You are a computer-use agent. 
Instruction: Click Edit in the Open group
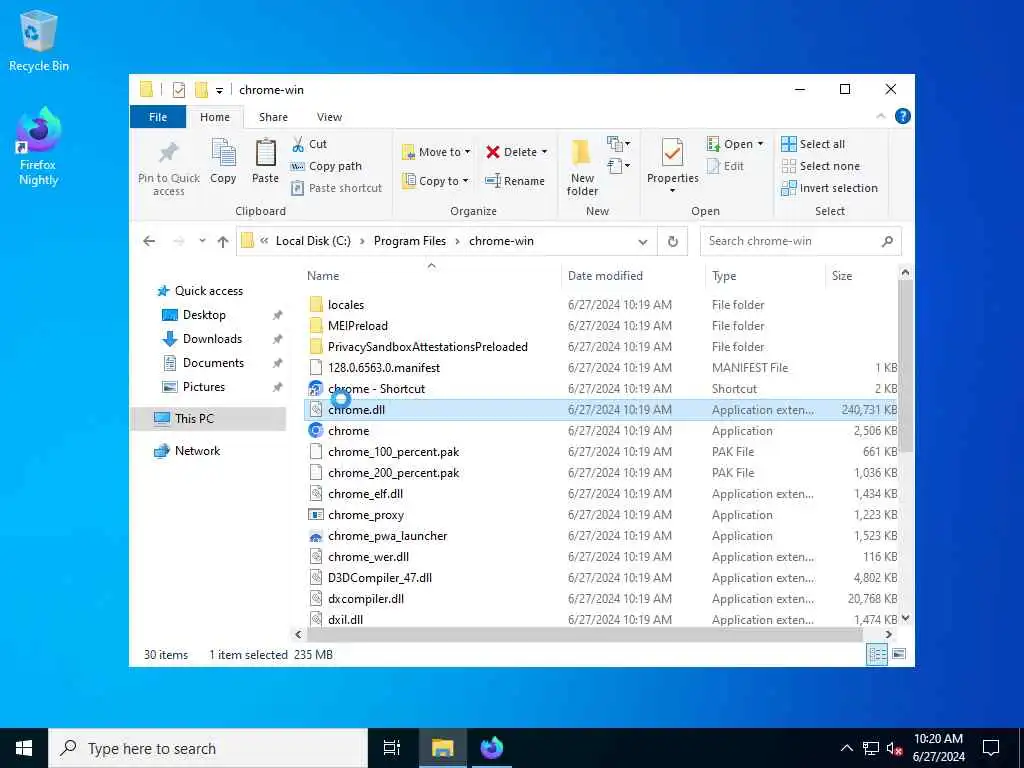point(726,167)
